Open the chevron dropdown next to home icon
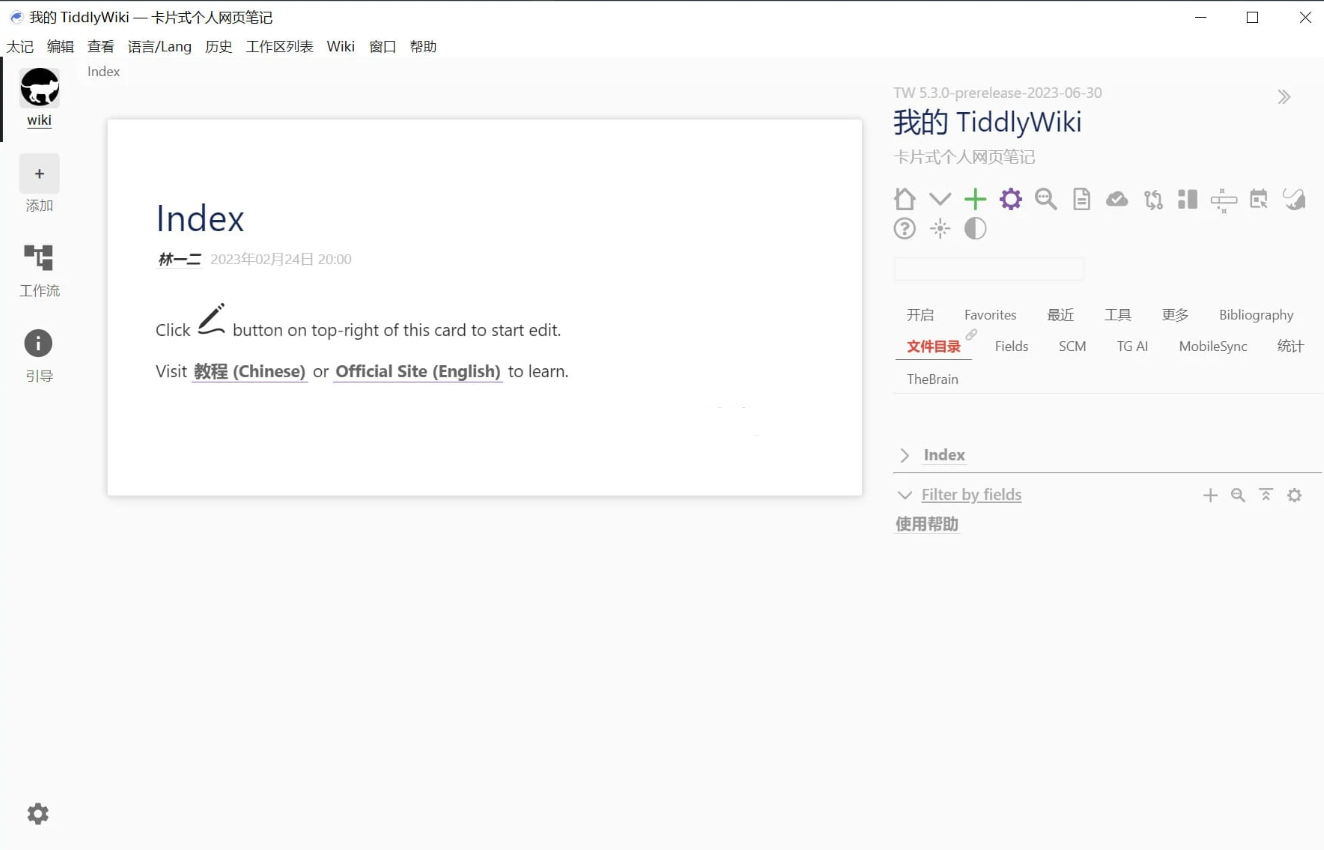Image resolution: width=1324 pixels, height=850 pixels. pos(939,198)
